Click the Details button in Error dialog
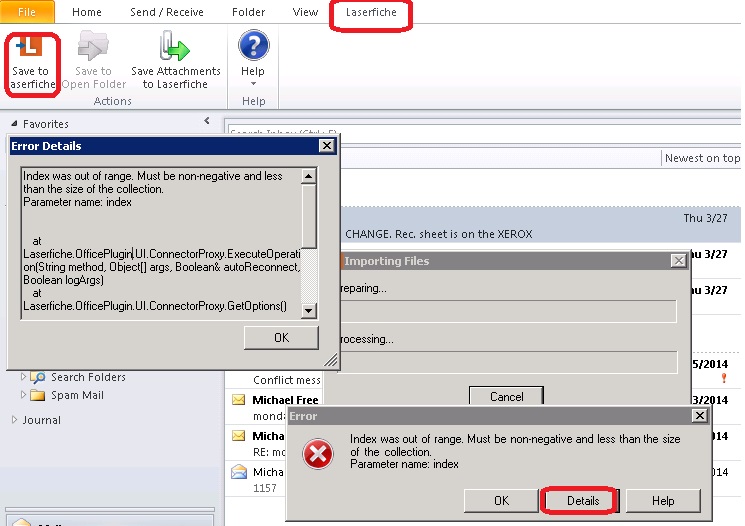 (583, 500)
